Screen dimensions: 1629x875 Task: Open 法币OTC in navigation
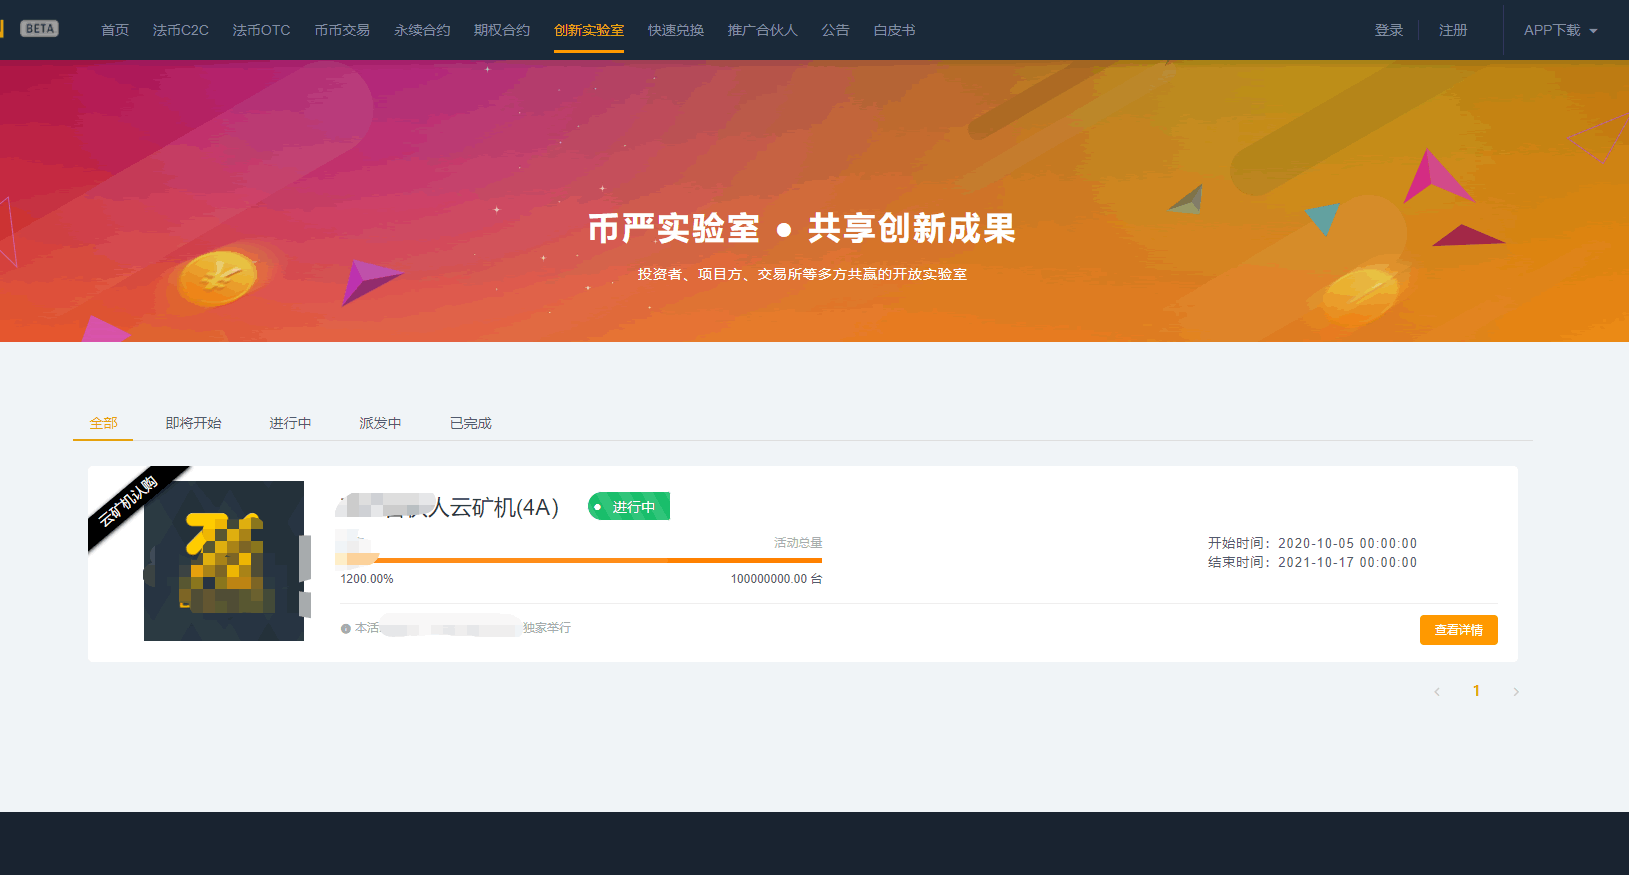click(x=261, y=30)
